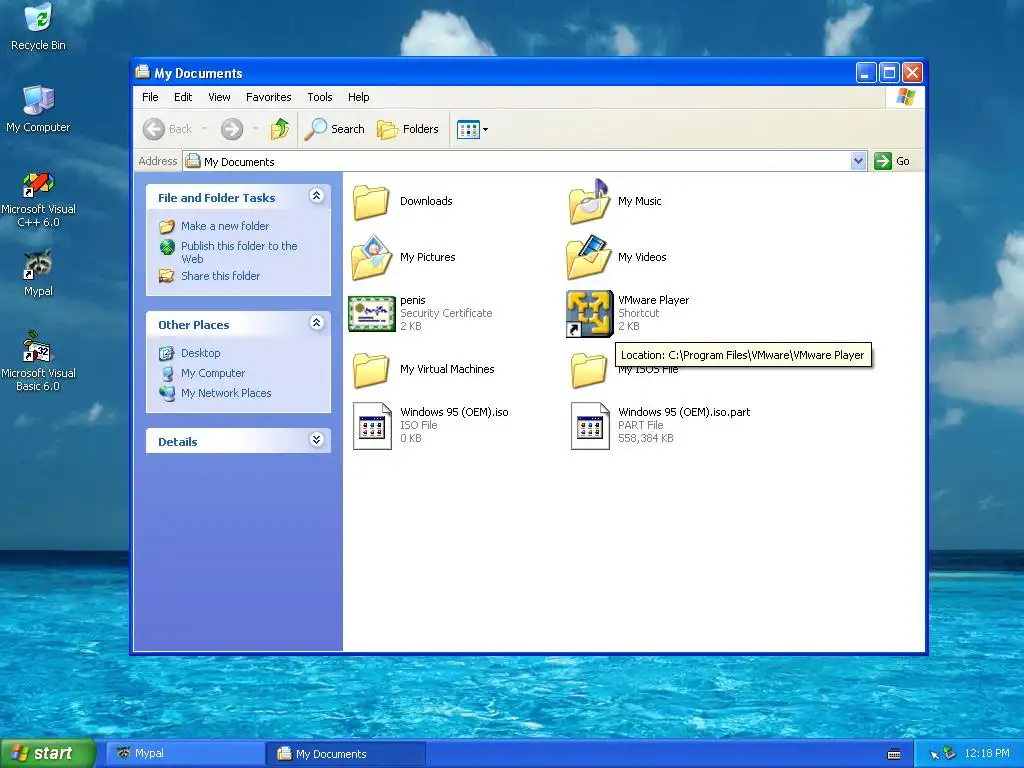Screen dimensions: 1024x768
Task: Click the Forward arrow button
Action: tap(232, 129)
